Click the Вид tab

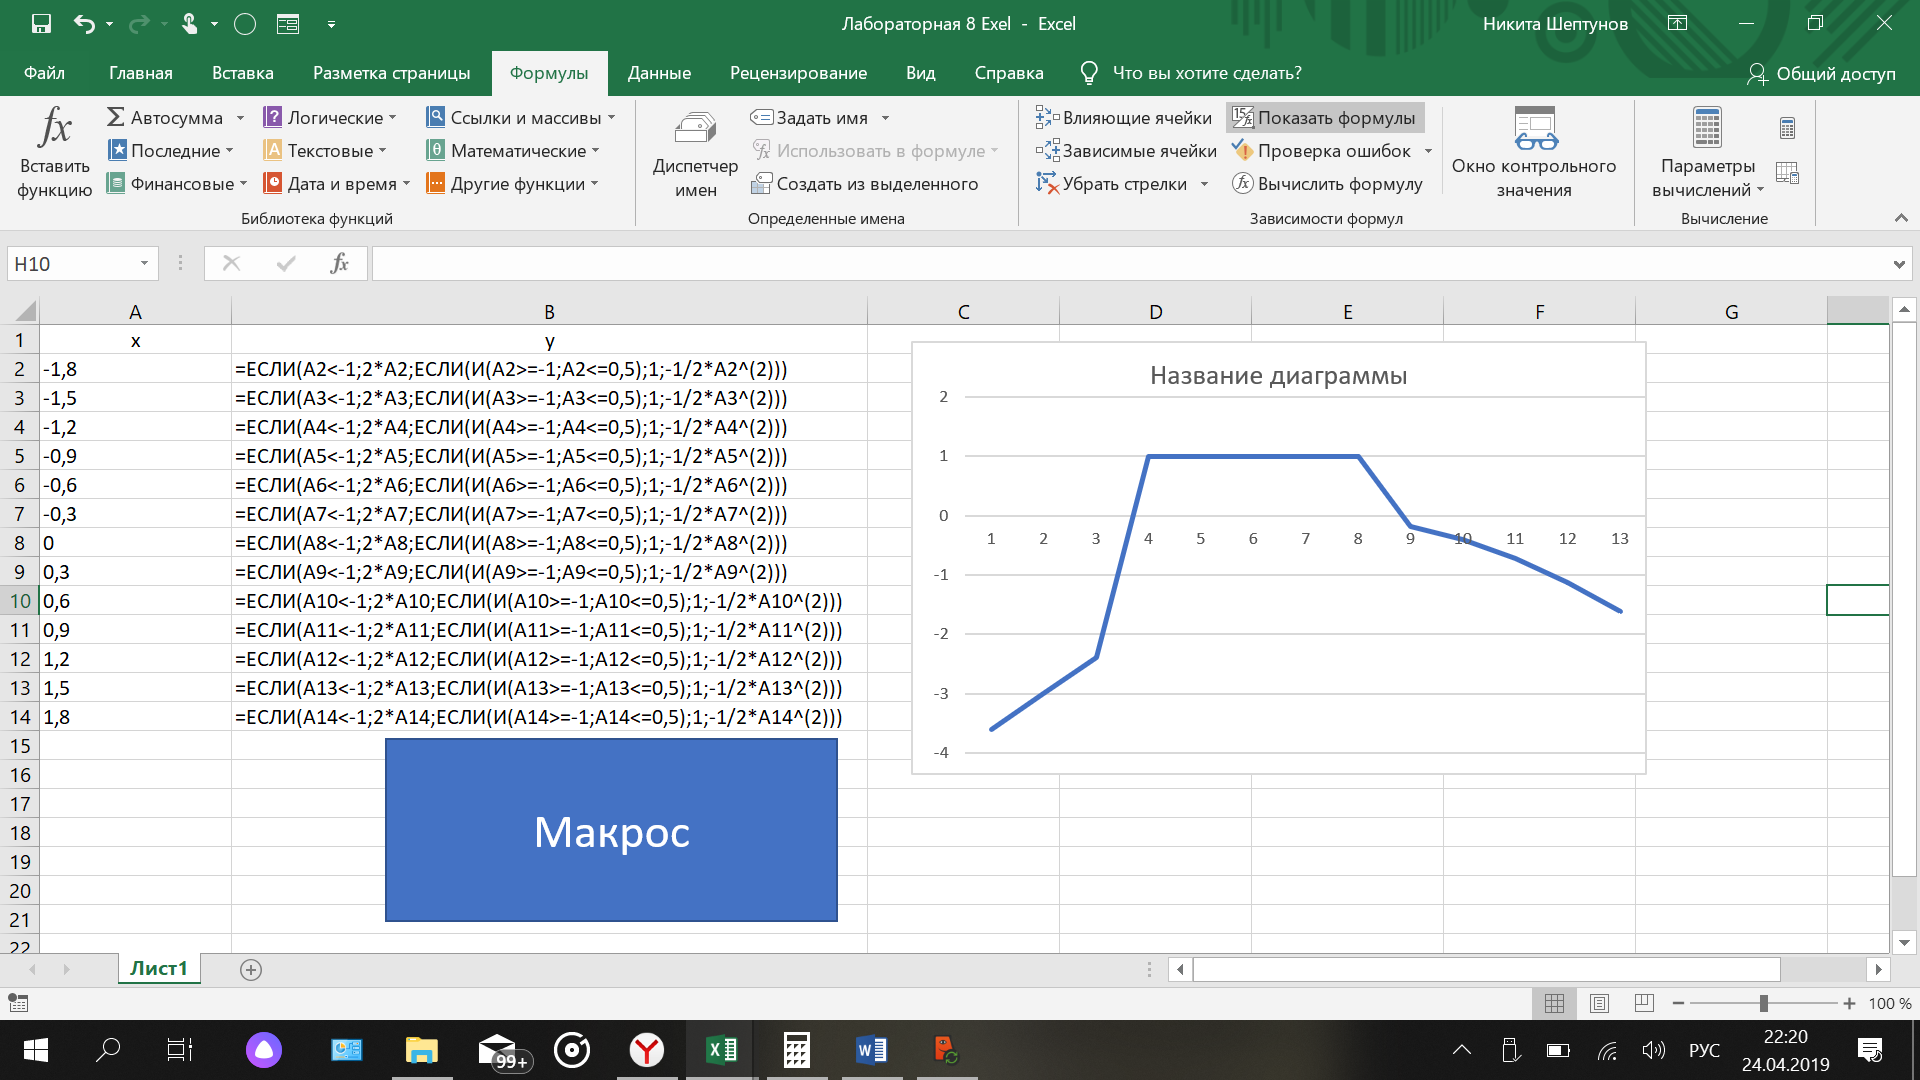(920, 73)
